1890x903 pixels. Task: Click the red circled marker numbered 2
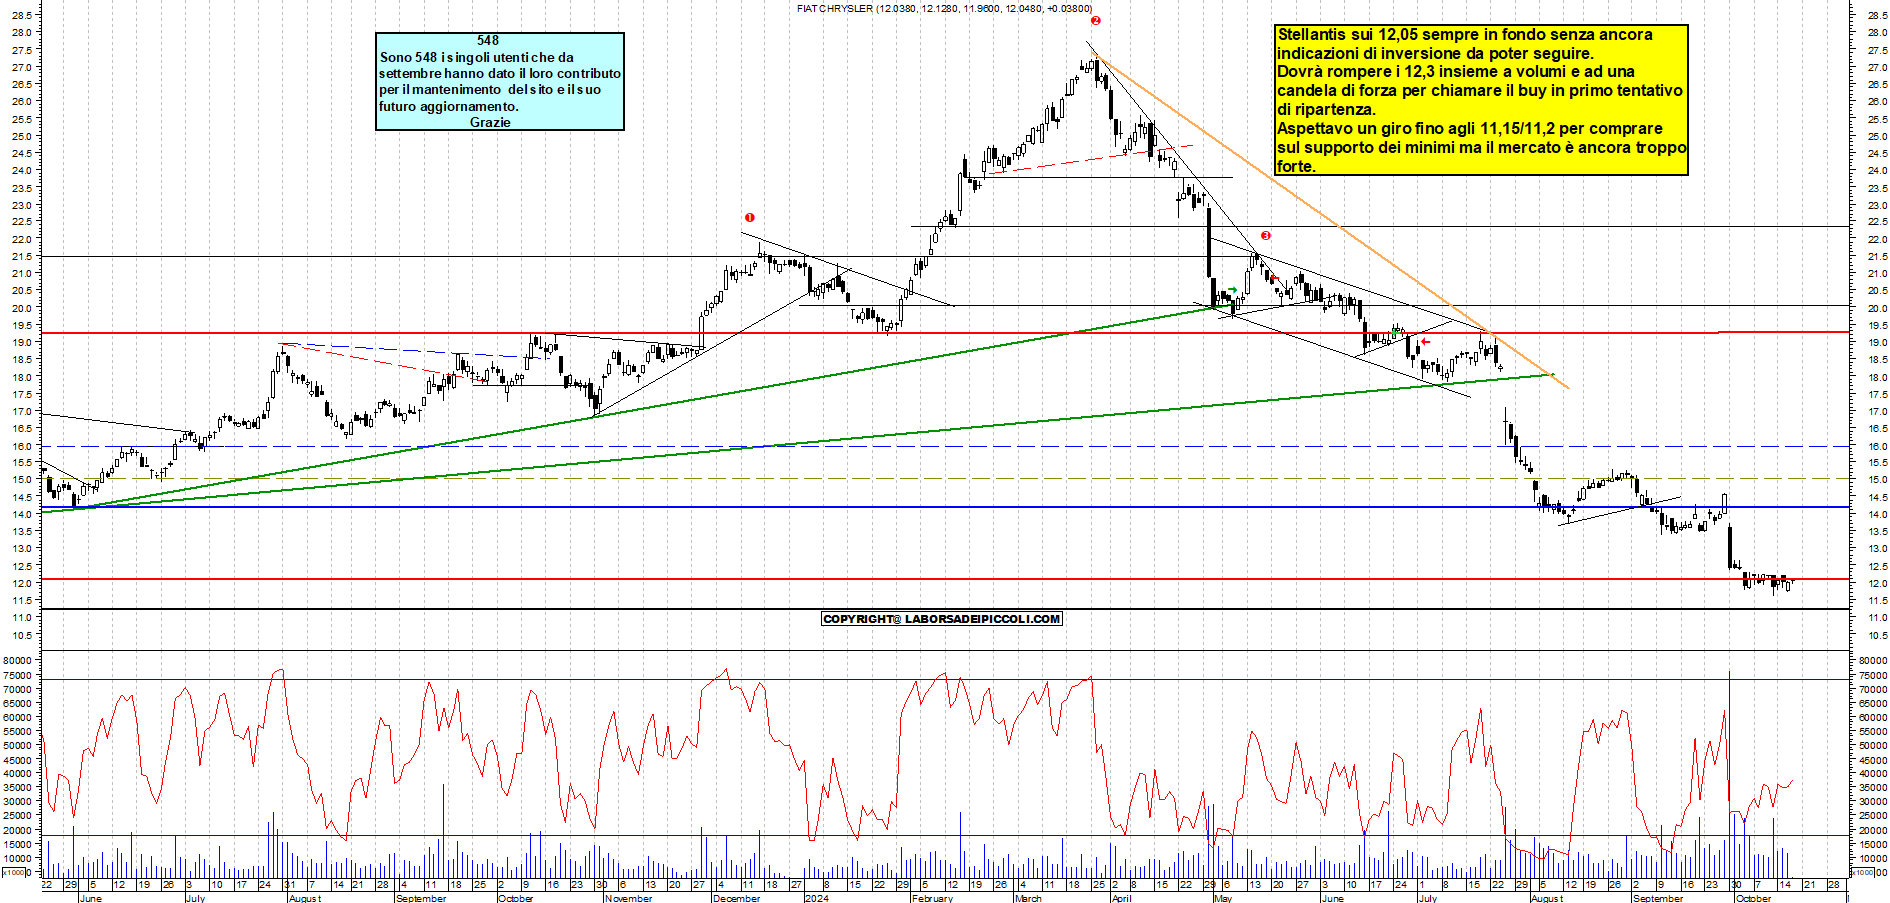(1096, 20)
